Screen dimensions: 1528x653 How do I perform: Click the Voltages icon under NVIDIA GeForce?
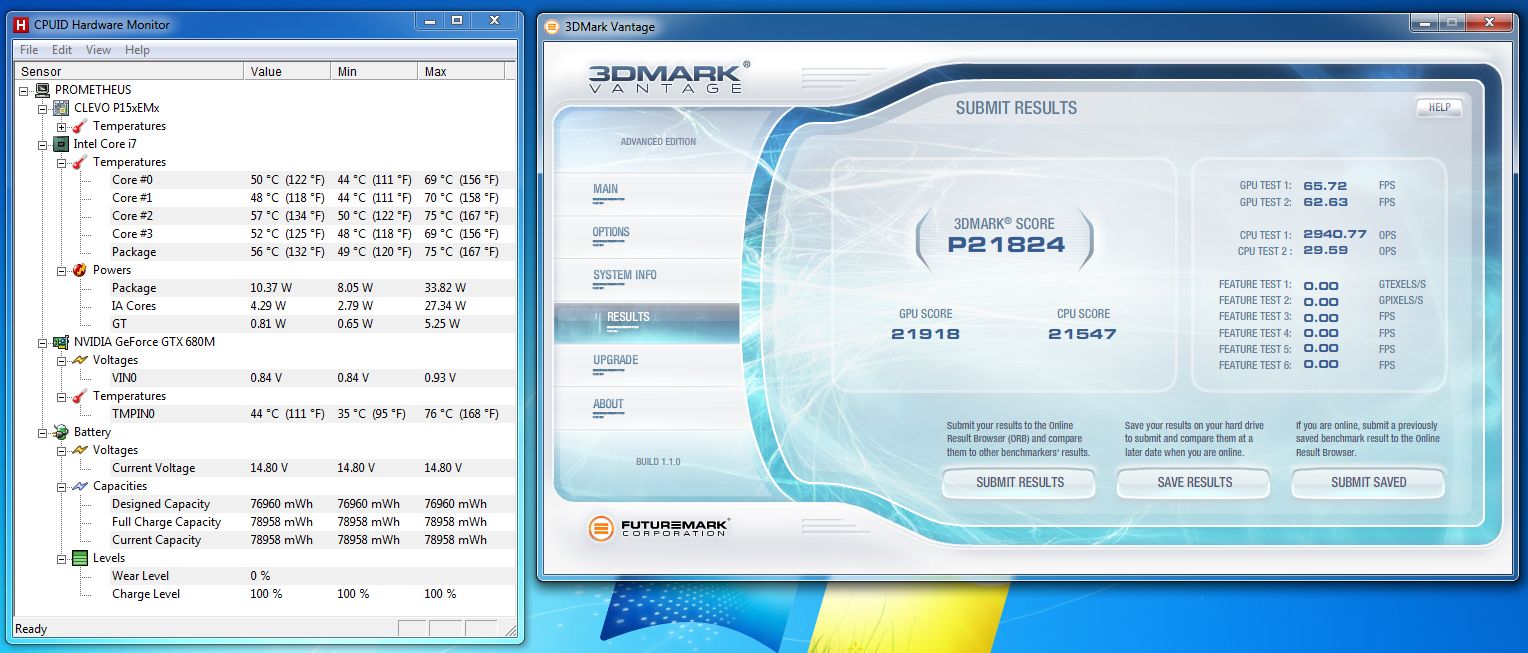[80, 360]
